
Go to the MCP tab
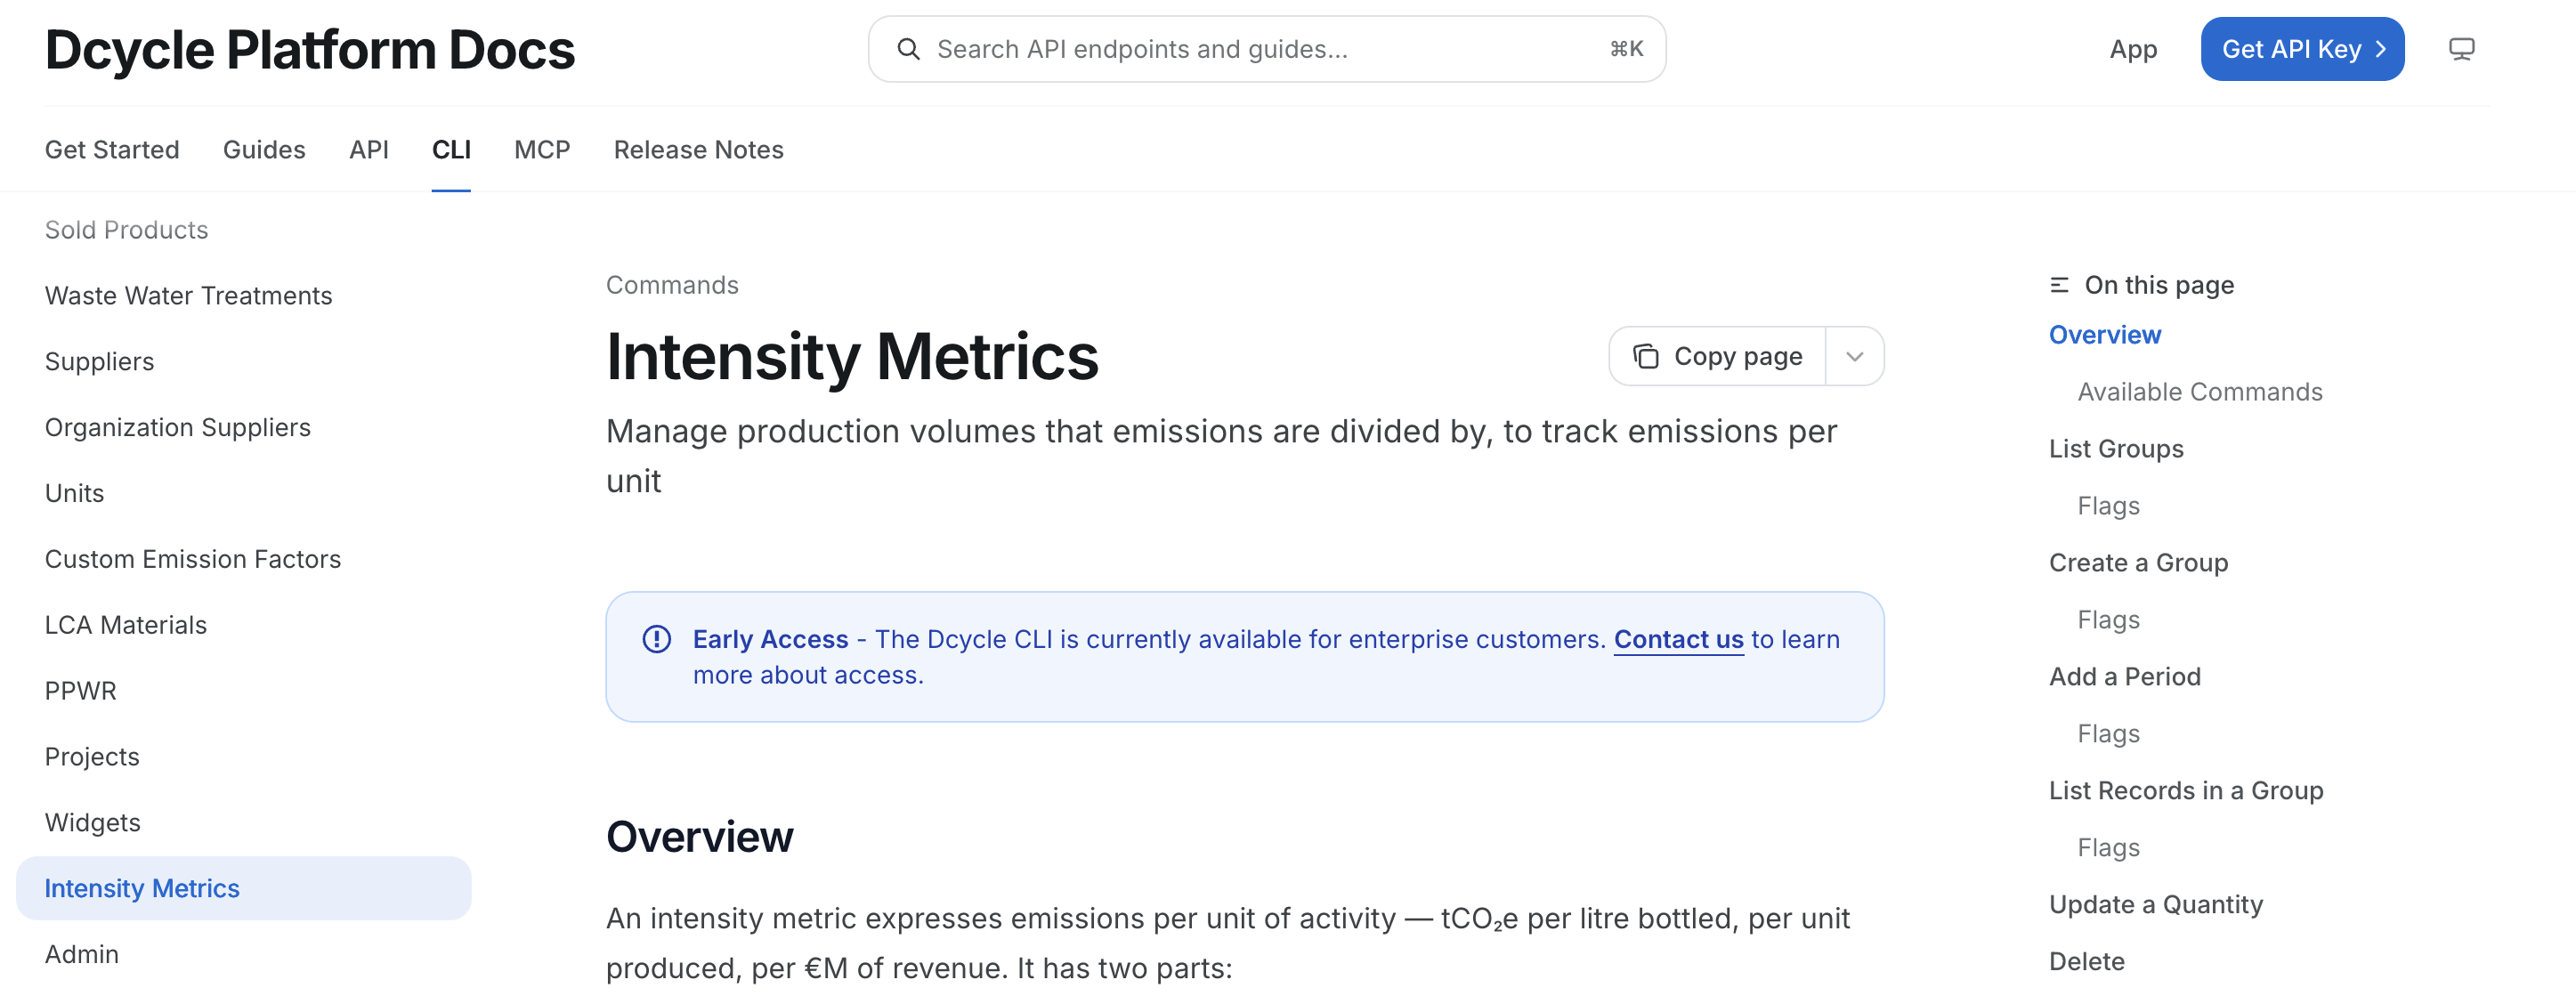pos(542,149)
